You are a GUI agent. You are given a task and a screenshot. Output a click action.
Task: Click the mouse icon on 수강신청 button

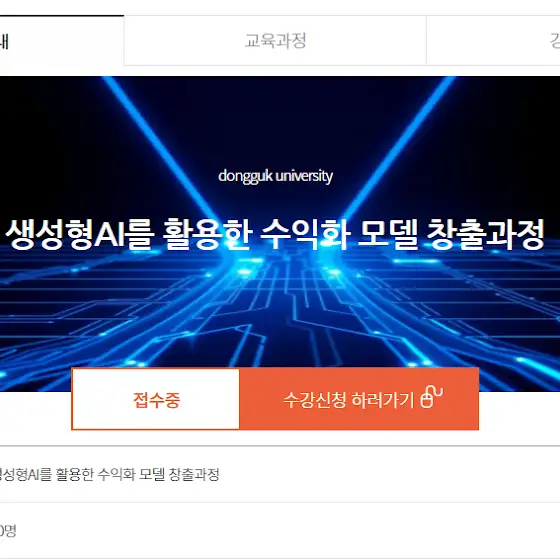[432, 396]
